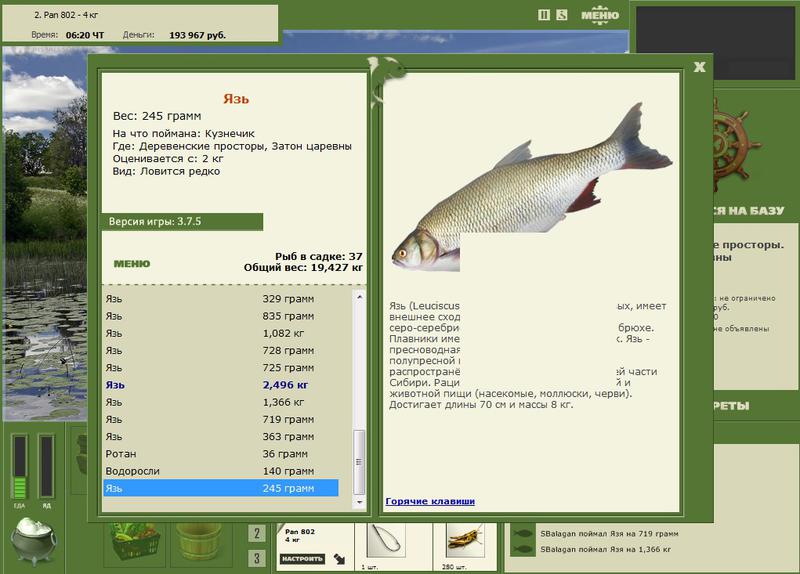Click the Версия игры: 3.7.5 bar
Viewport: 800px width, 574px height.
182,222
